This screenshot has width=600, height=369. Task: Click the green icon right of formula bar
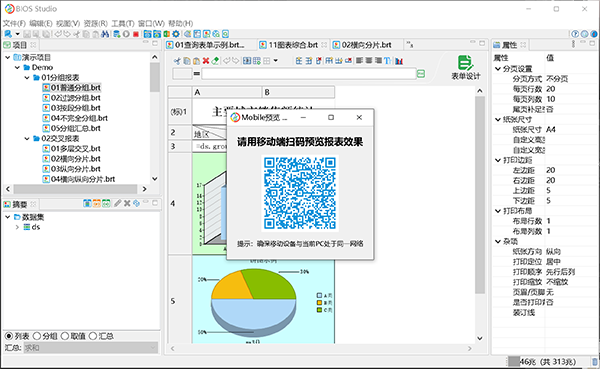(x=421, y=73)
